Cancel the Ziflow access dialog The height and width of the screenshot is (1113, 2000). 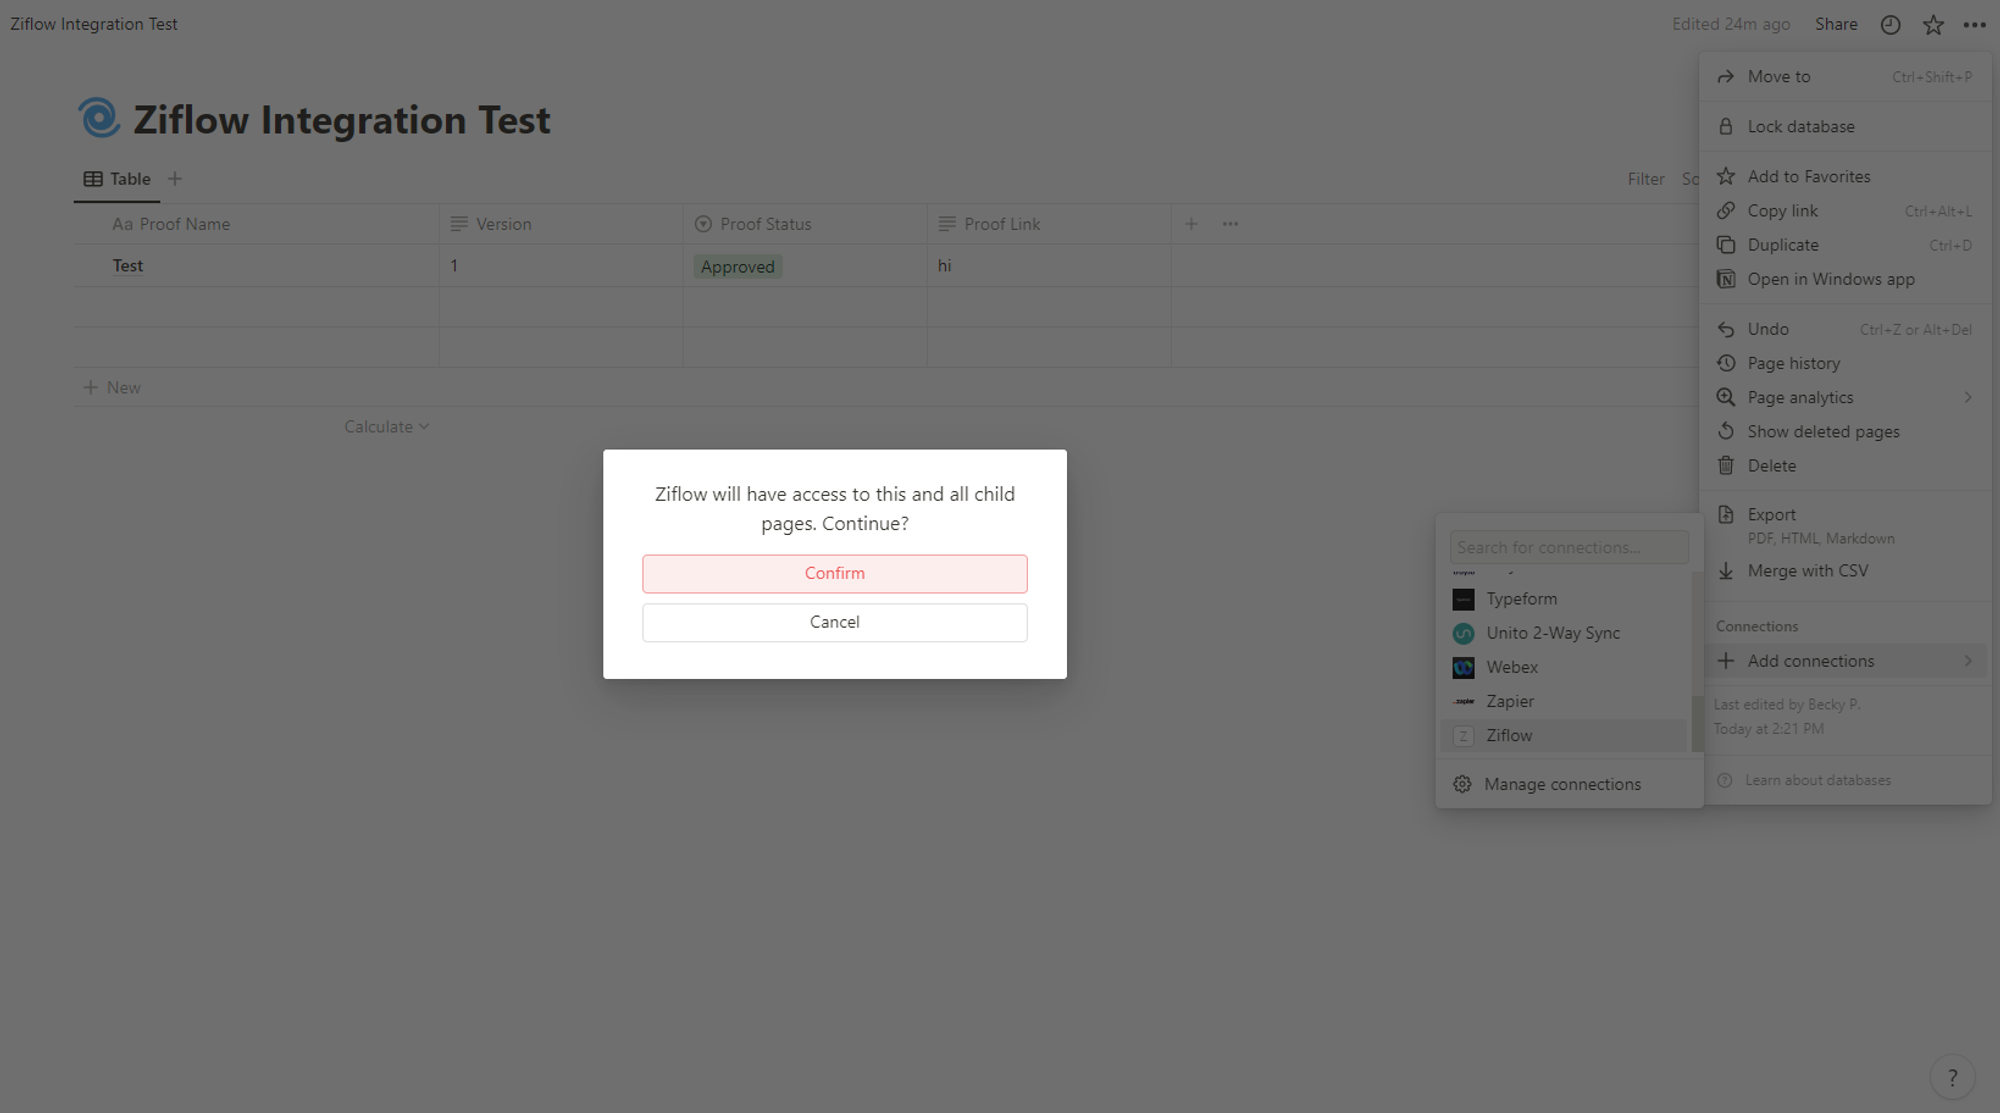point(834,622)
